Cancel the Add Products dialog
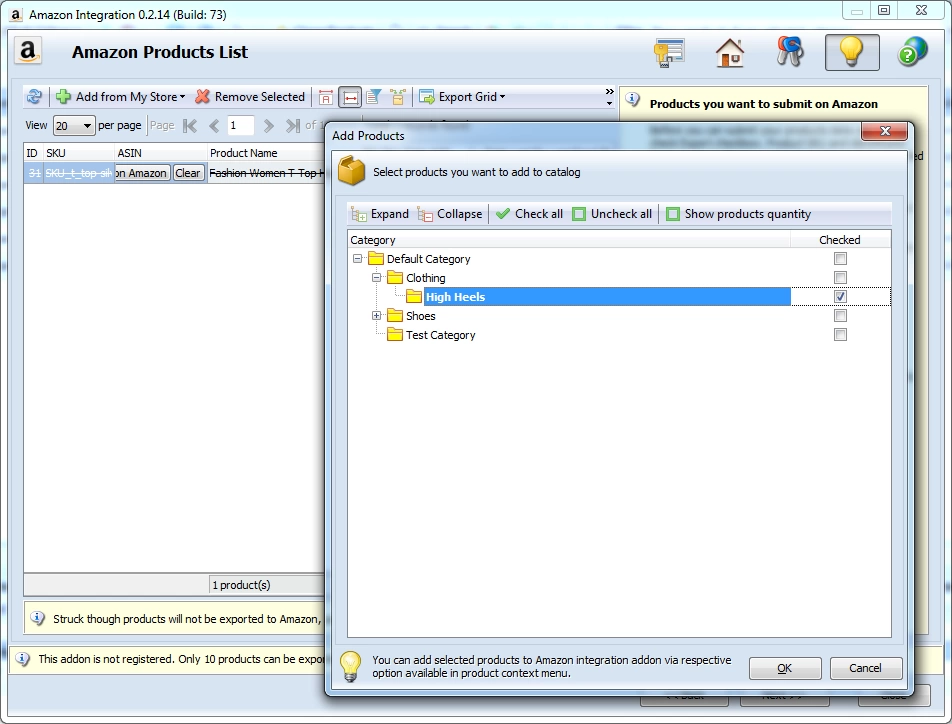 click(866, 668)
